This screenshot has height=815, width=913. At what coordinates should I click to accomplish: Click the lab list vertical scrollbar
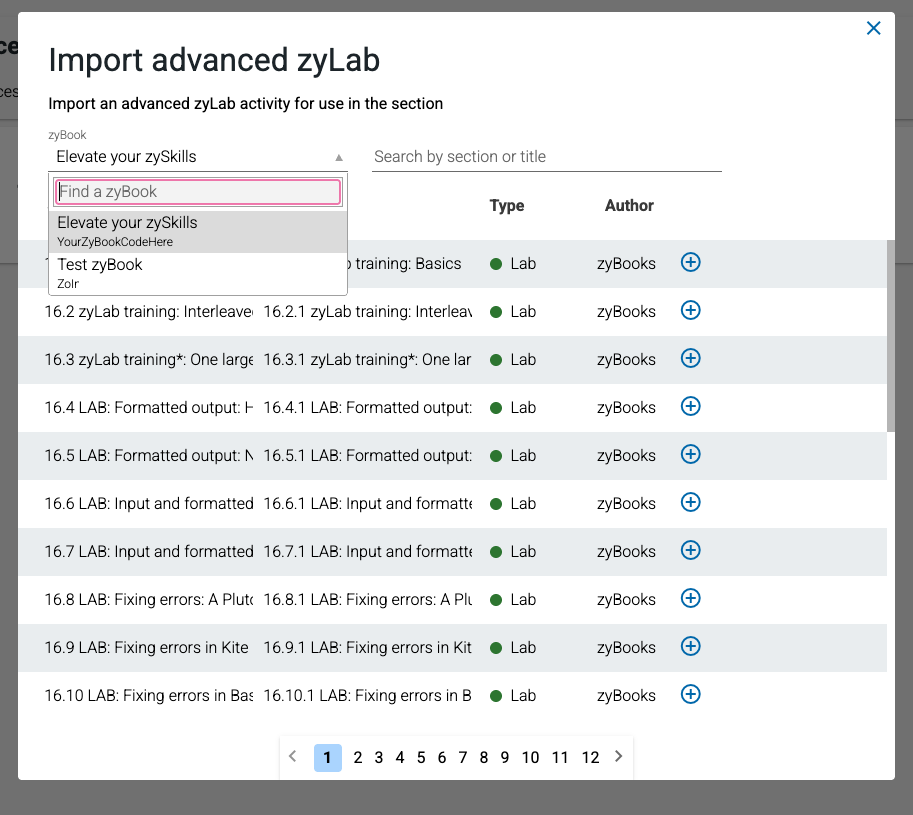(891, 336)
